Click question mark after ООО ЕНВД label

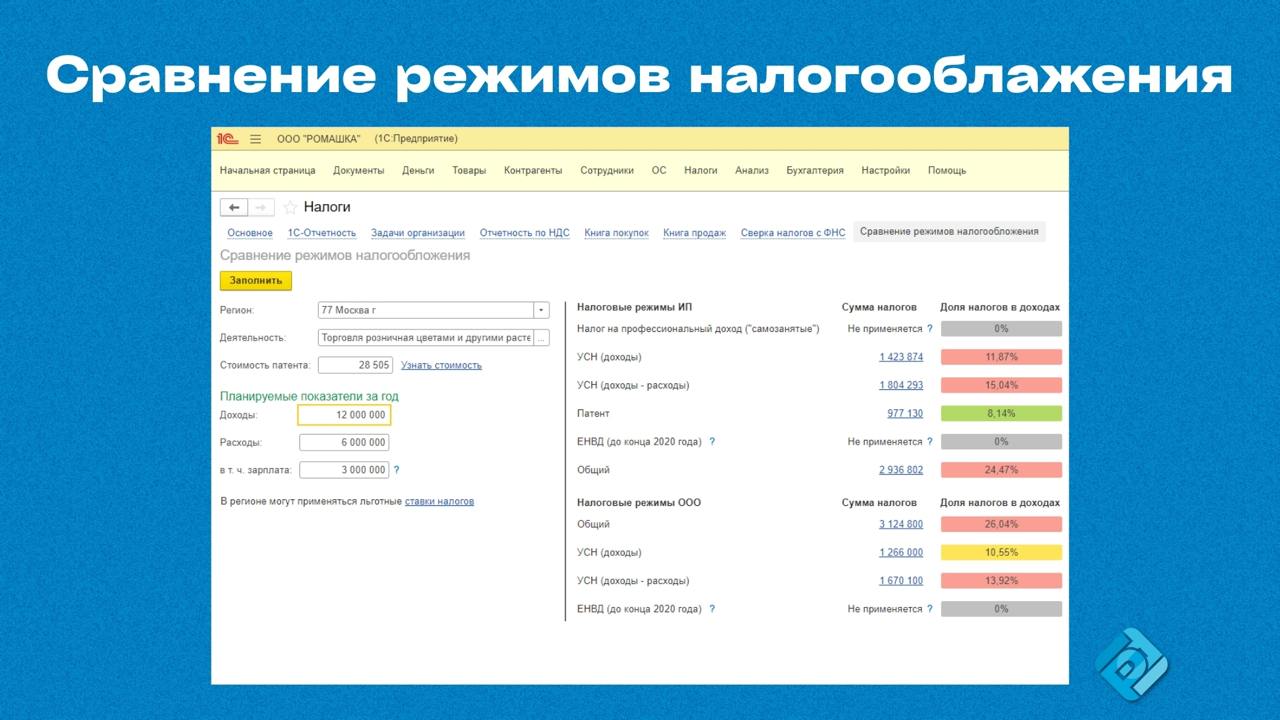coord(712,609)
